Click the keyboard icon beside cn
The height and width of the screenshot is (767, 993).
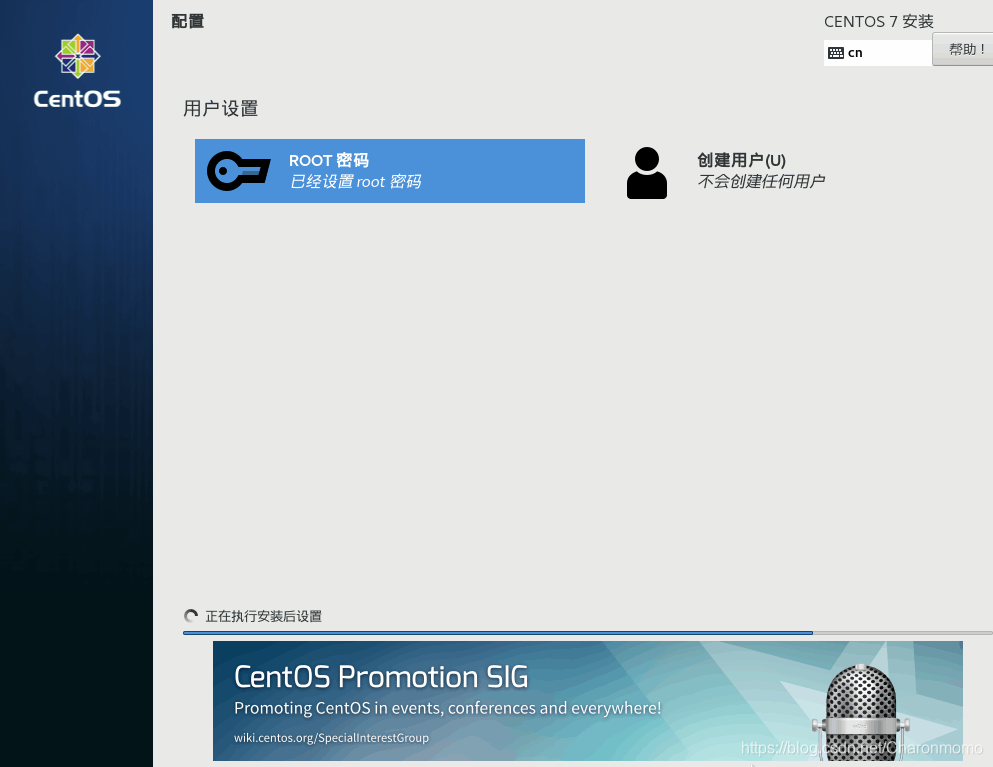coord(836,53)
